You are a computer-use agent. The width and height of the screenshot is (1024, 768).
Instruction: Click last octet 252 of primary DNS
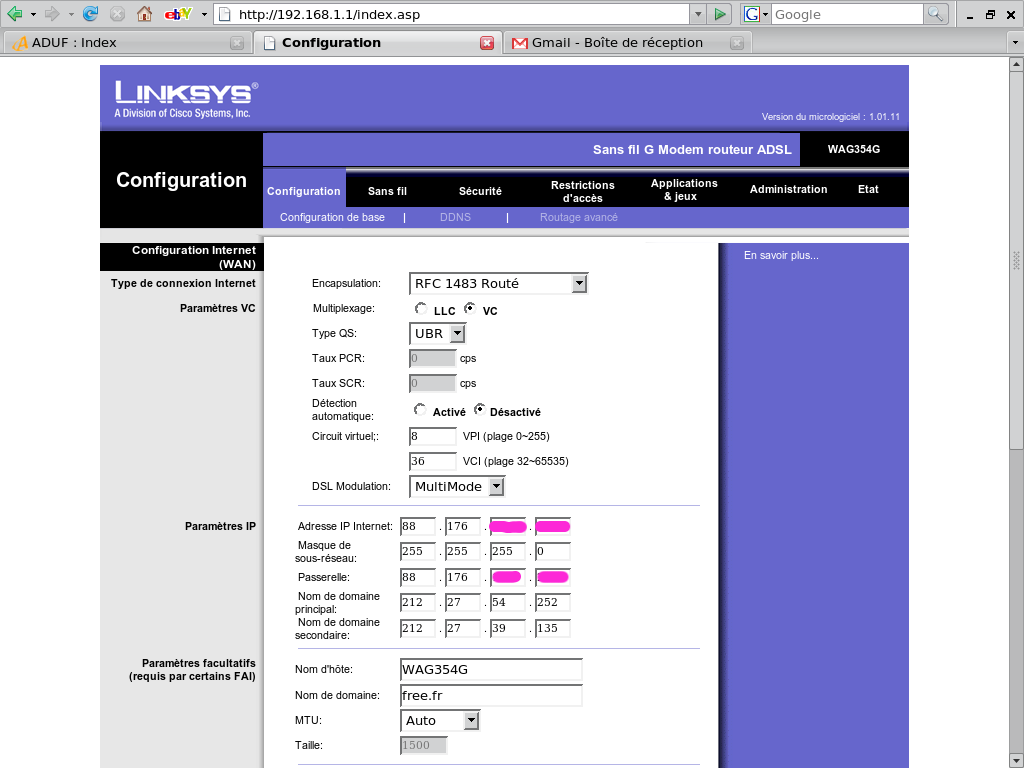(x=552, y=602)
